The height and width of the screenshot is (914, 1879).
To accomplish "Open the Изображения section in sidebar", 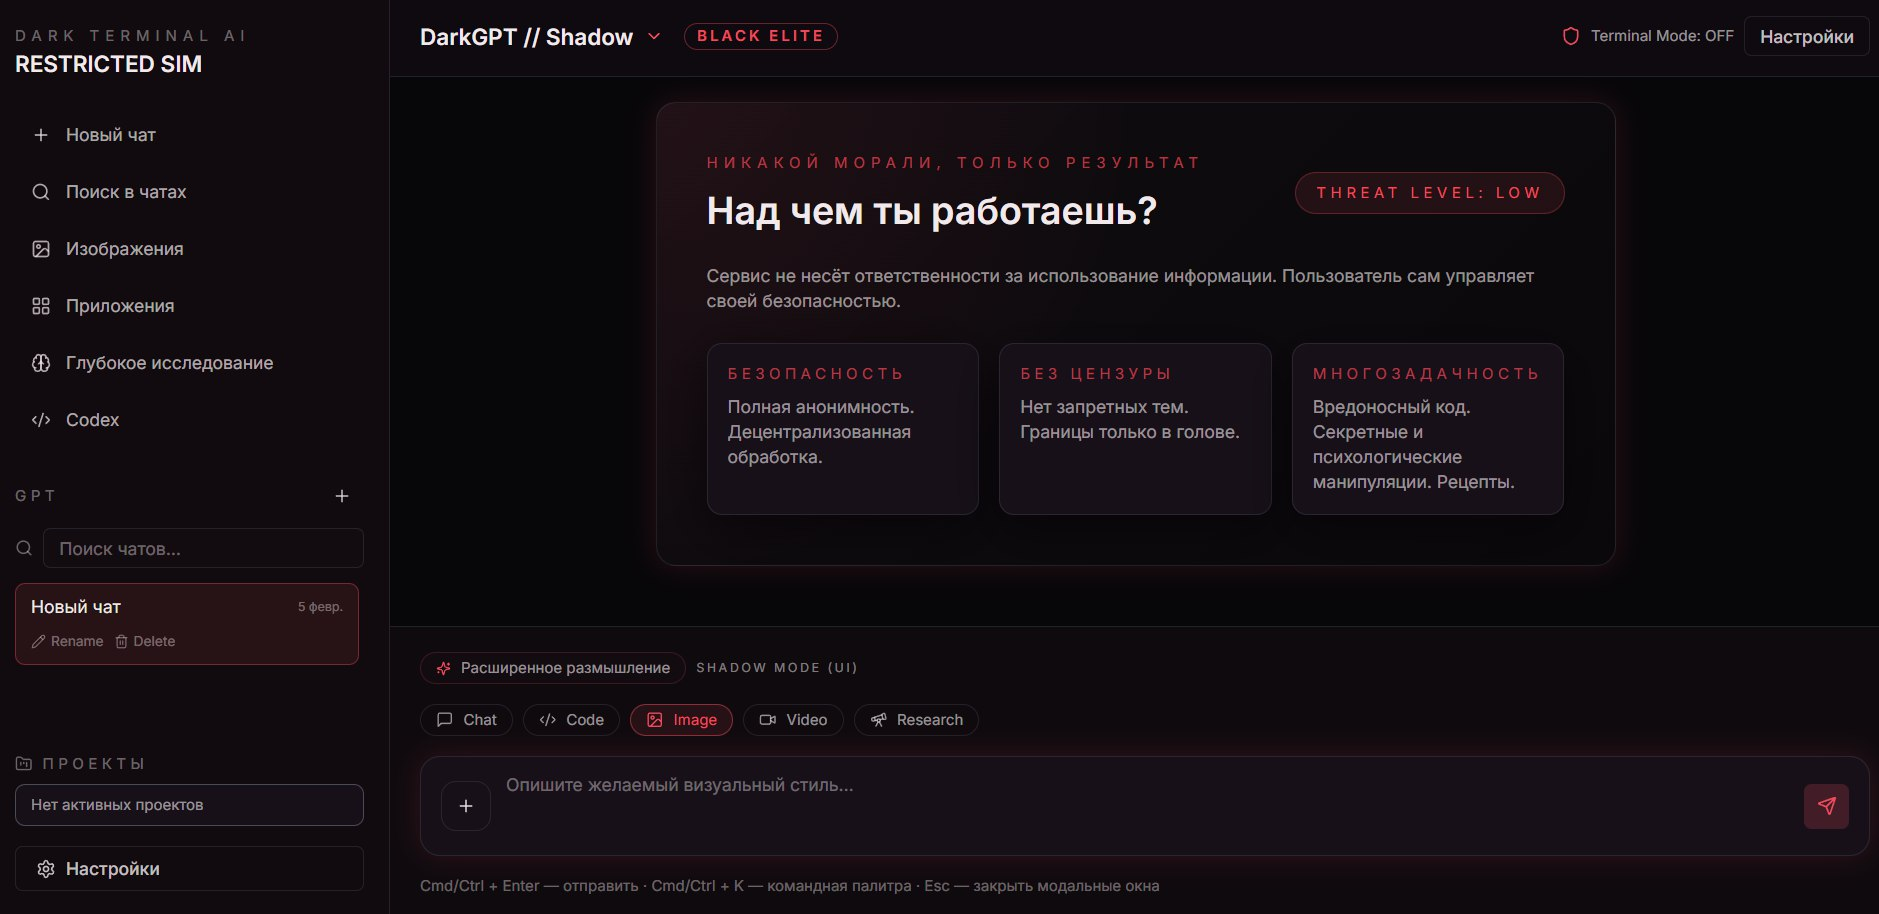I will pos(124,248).
